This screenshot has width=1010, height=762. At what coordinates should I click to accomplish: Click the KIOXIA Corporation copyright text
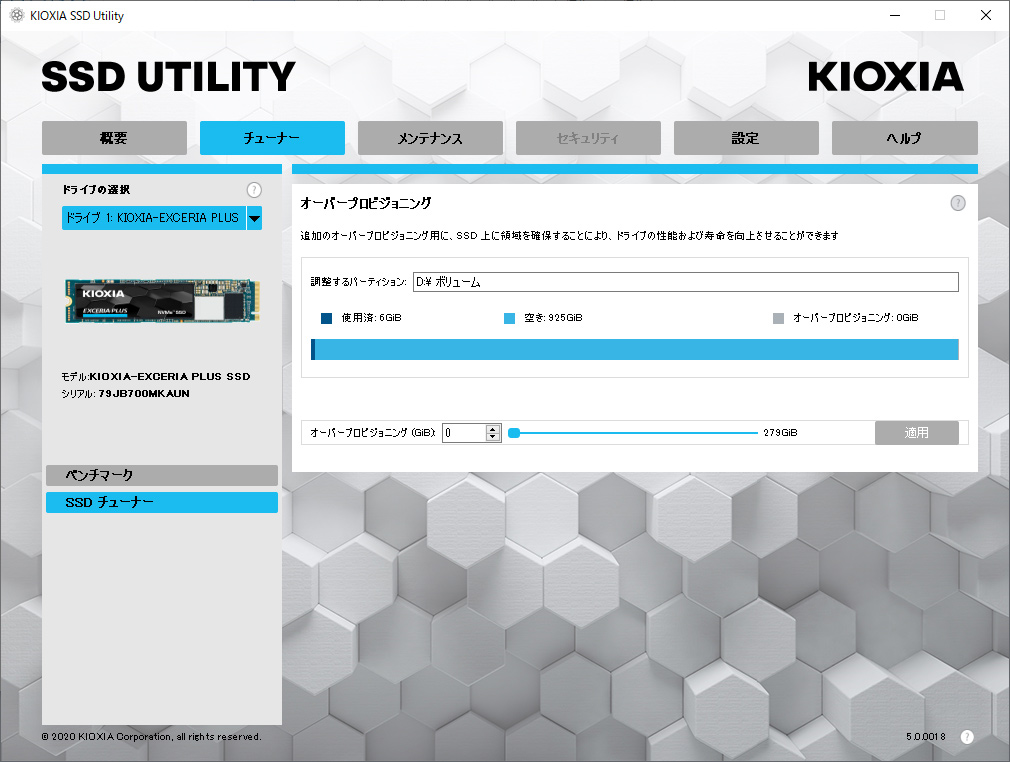click(151, 737)
